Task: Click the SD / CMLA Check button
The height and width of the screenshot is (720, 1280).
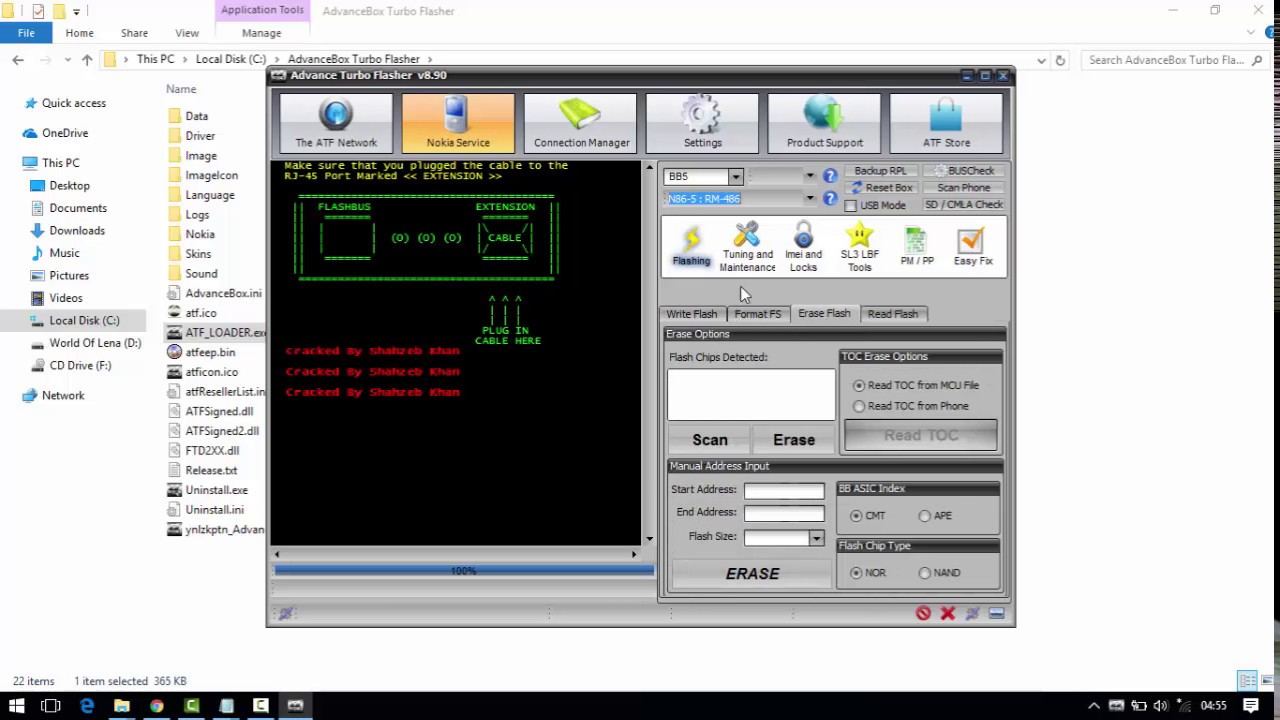Action: 963,205
